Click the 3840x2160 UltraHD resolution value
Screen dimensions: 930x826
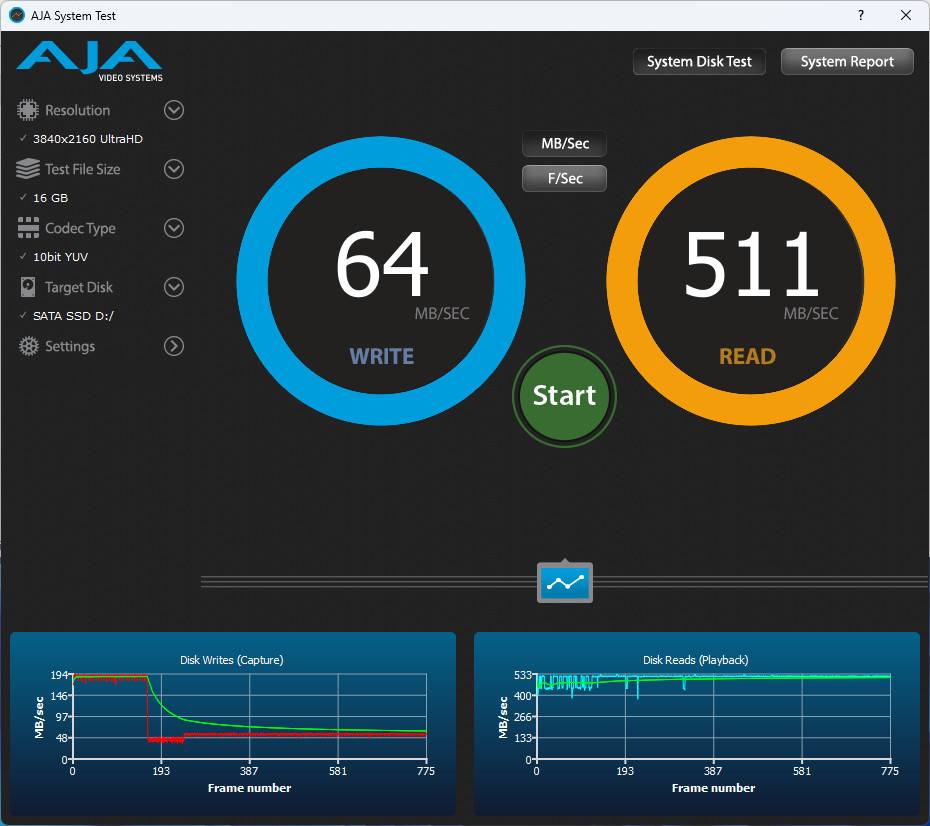[x=88, y=139]
